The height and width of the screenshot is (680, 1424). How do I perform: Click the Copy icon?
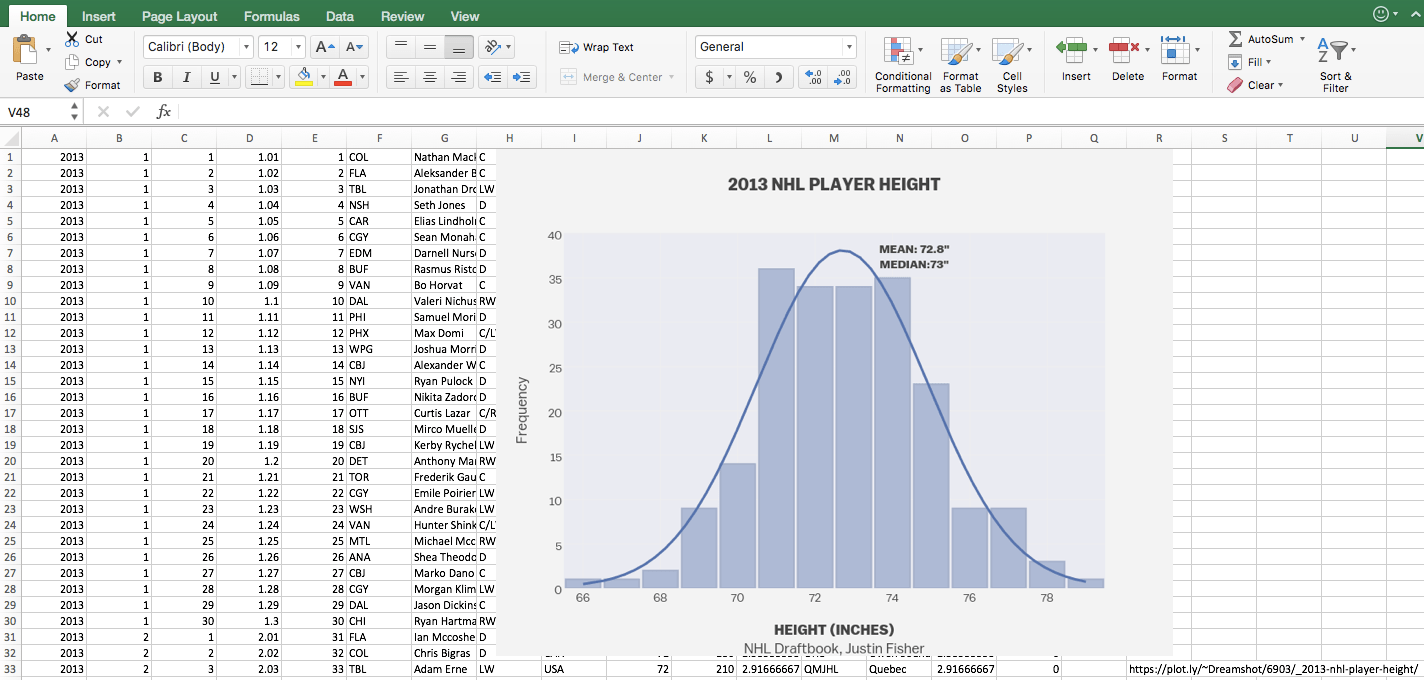click(72, 62)
